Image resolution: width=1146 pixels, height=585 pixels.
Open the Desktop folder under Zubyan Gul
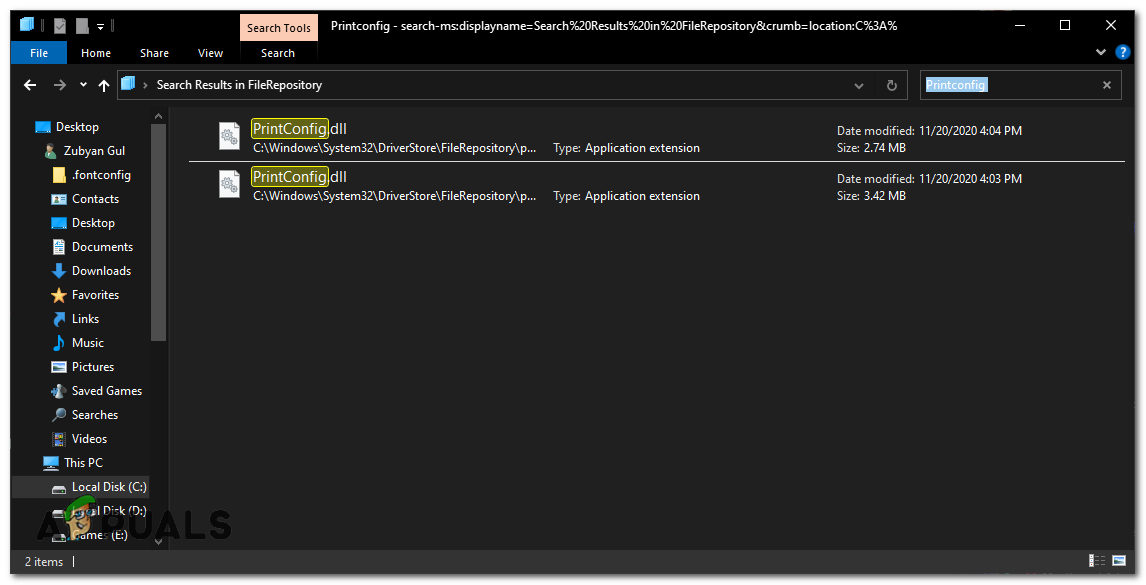[x=93, y=223]
